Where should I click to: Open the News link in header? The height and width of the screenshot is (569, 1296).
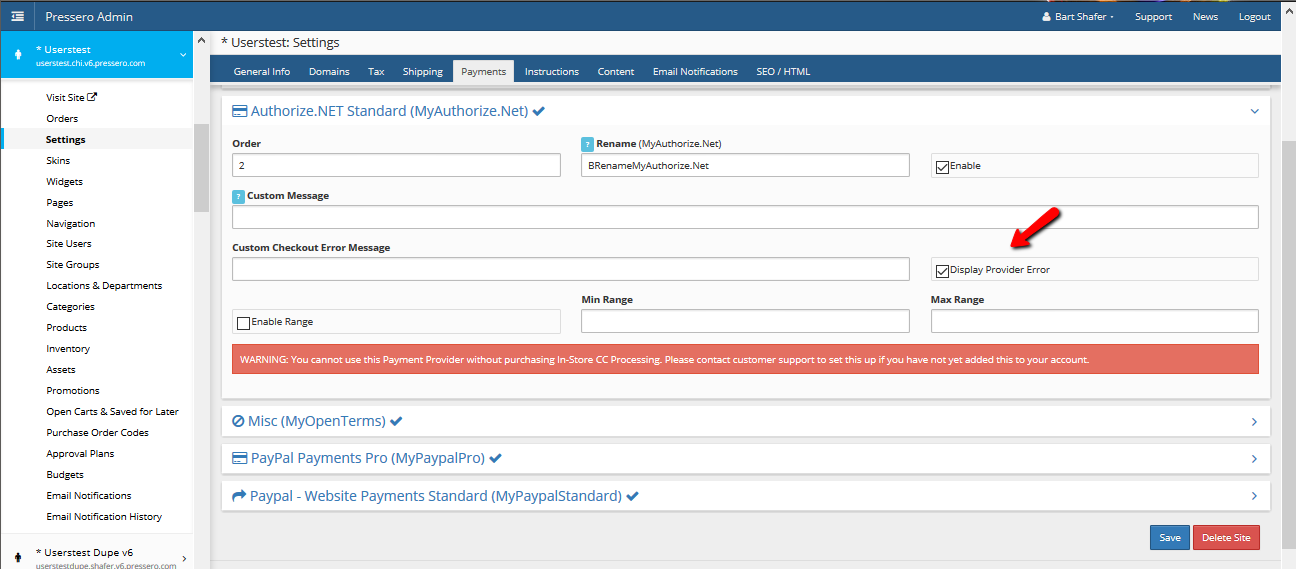tap(1205, 17)
